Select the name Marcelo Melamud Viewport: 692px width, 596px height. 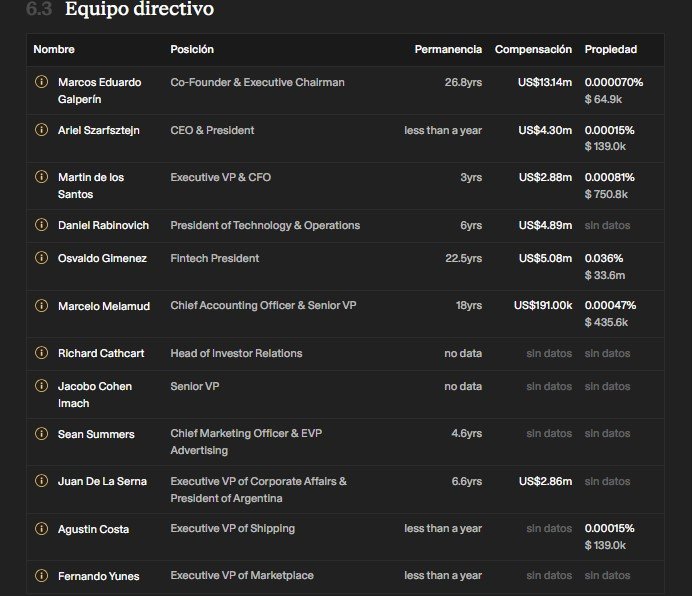tap(104, 306)
